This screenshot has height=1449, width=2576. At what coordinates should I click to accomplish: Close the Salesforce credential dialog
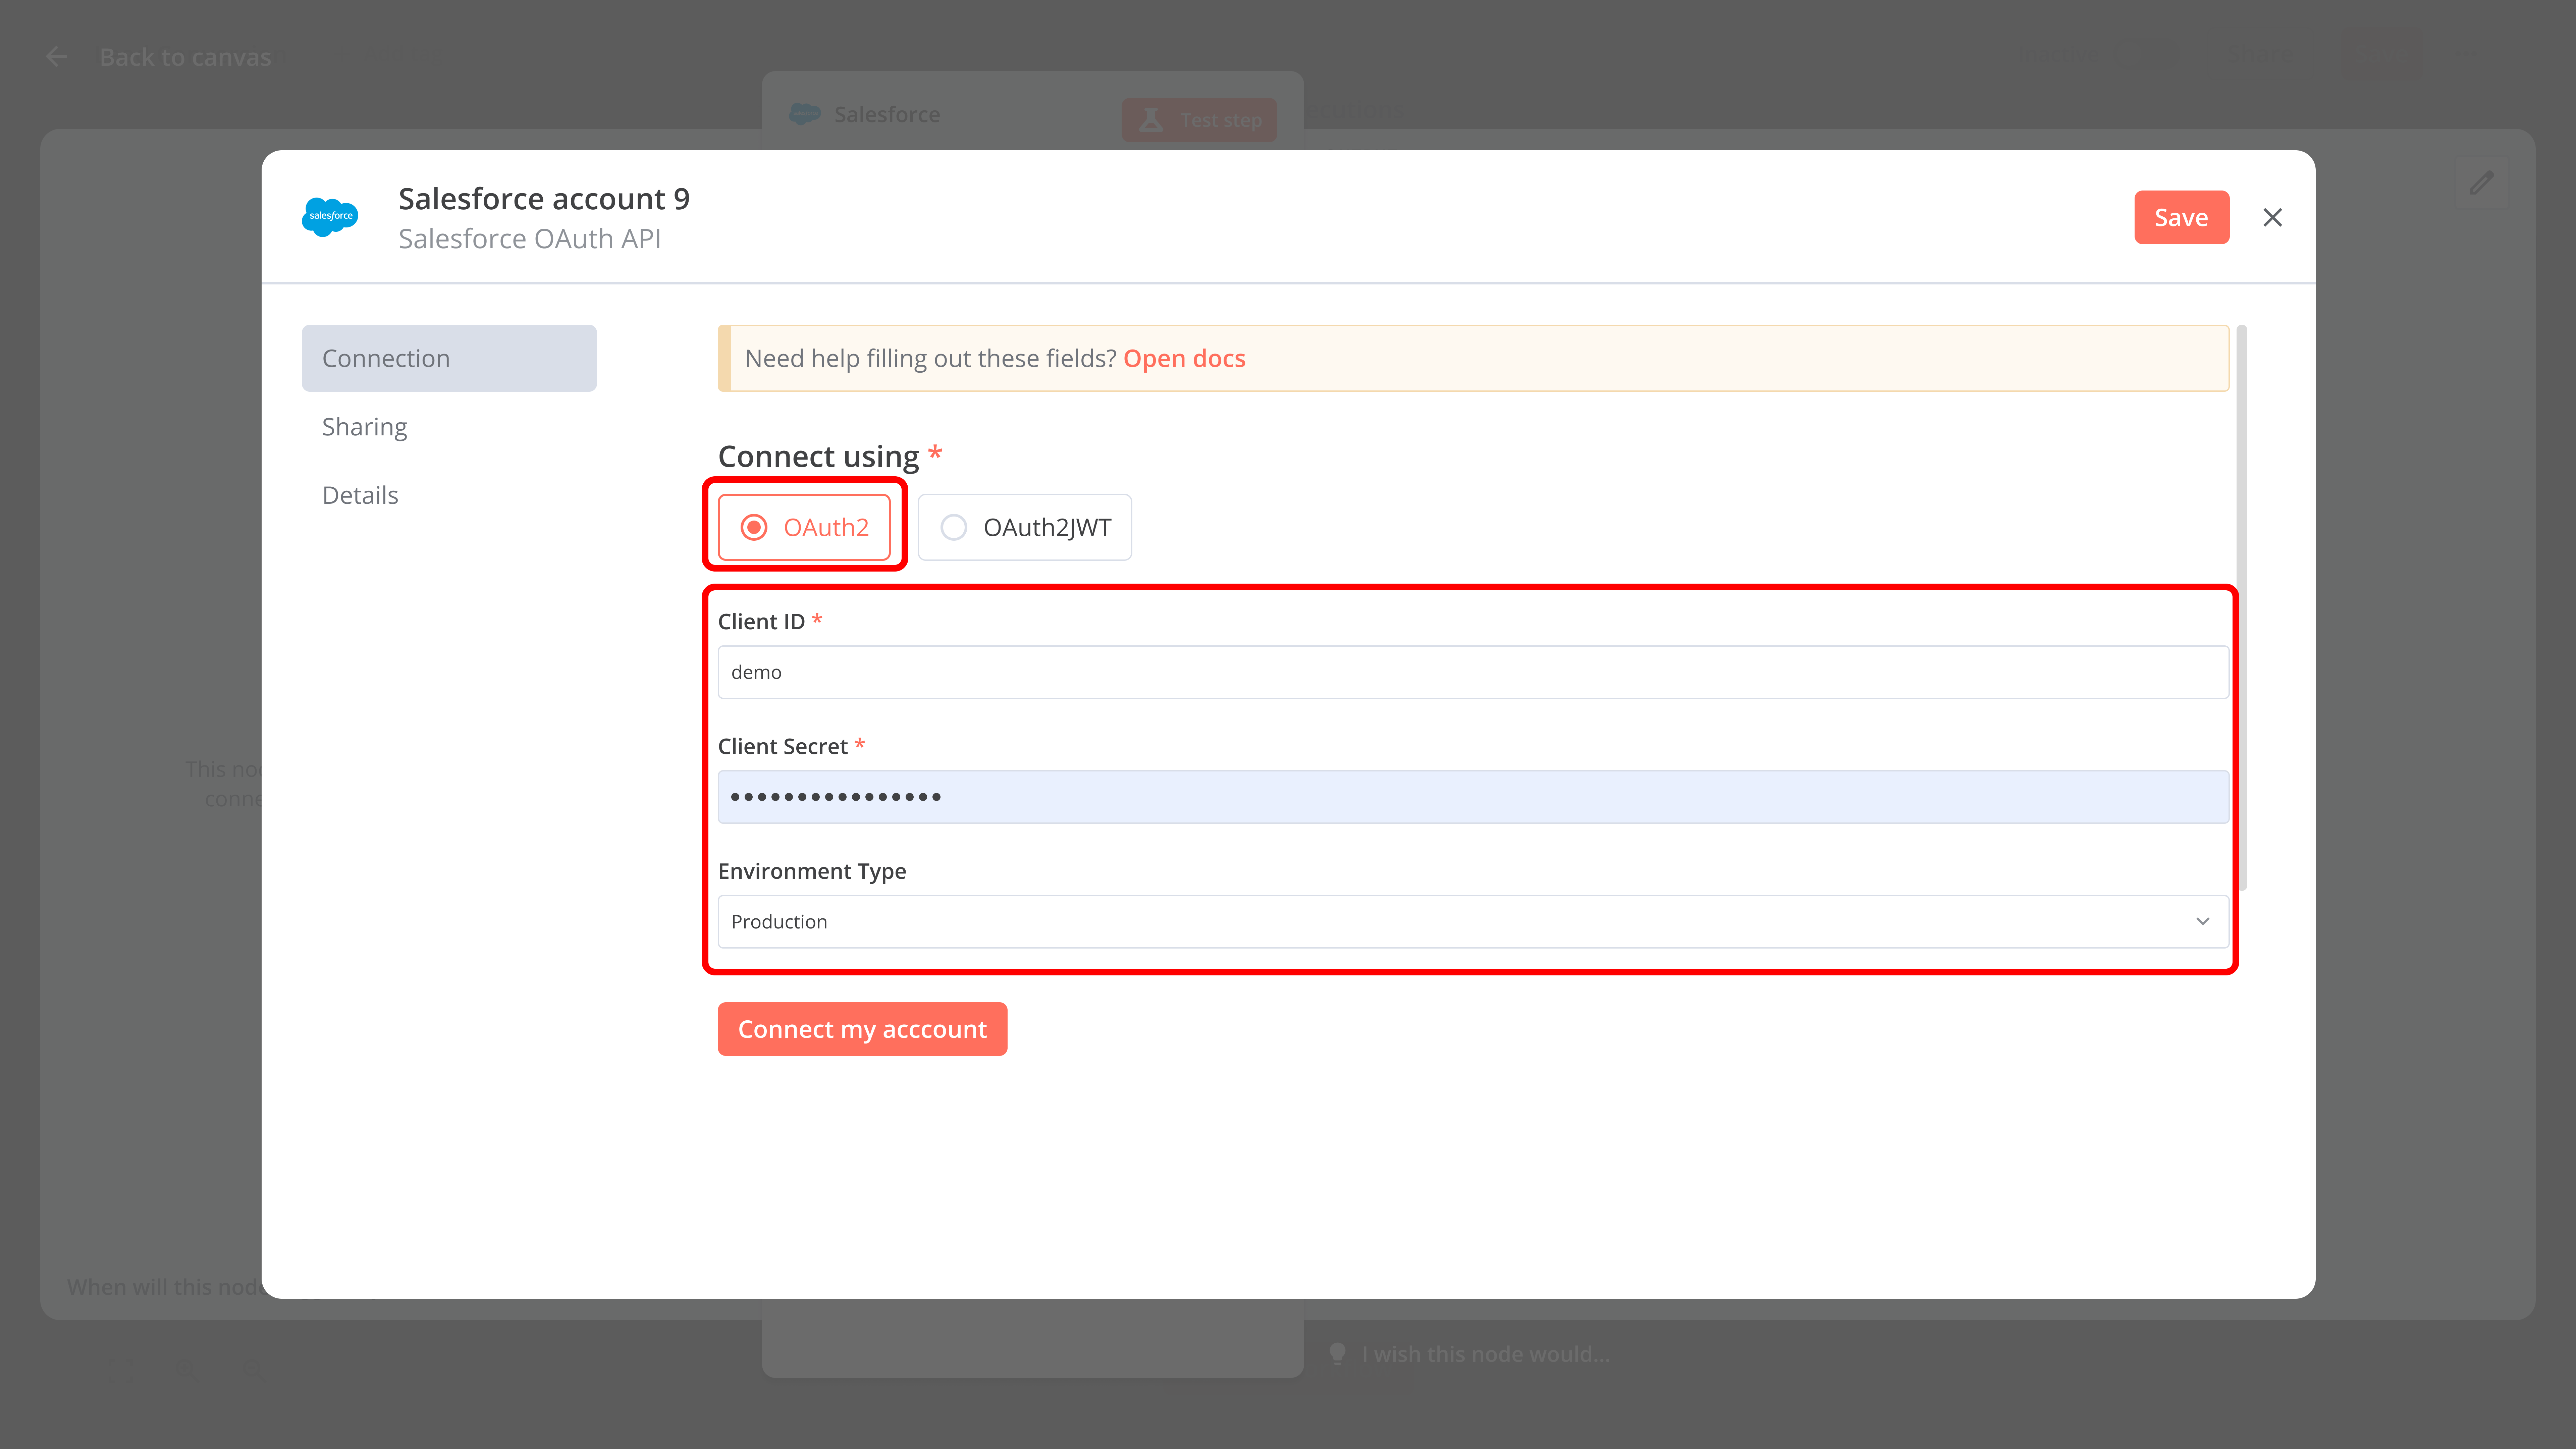pos(2272,217)
